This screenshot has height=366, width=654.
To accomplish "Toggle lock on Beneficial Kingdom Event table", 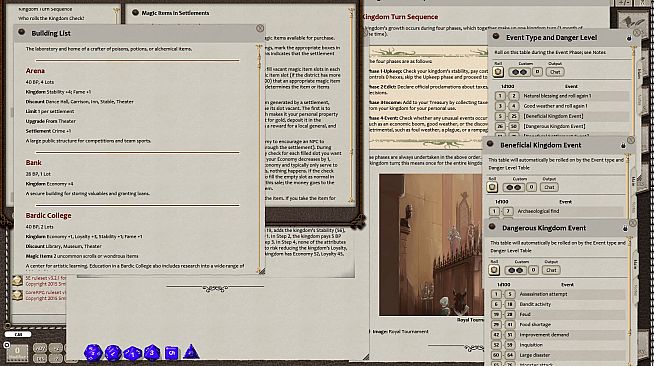I will [x=623, y=145].
